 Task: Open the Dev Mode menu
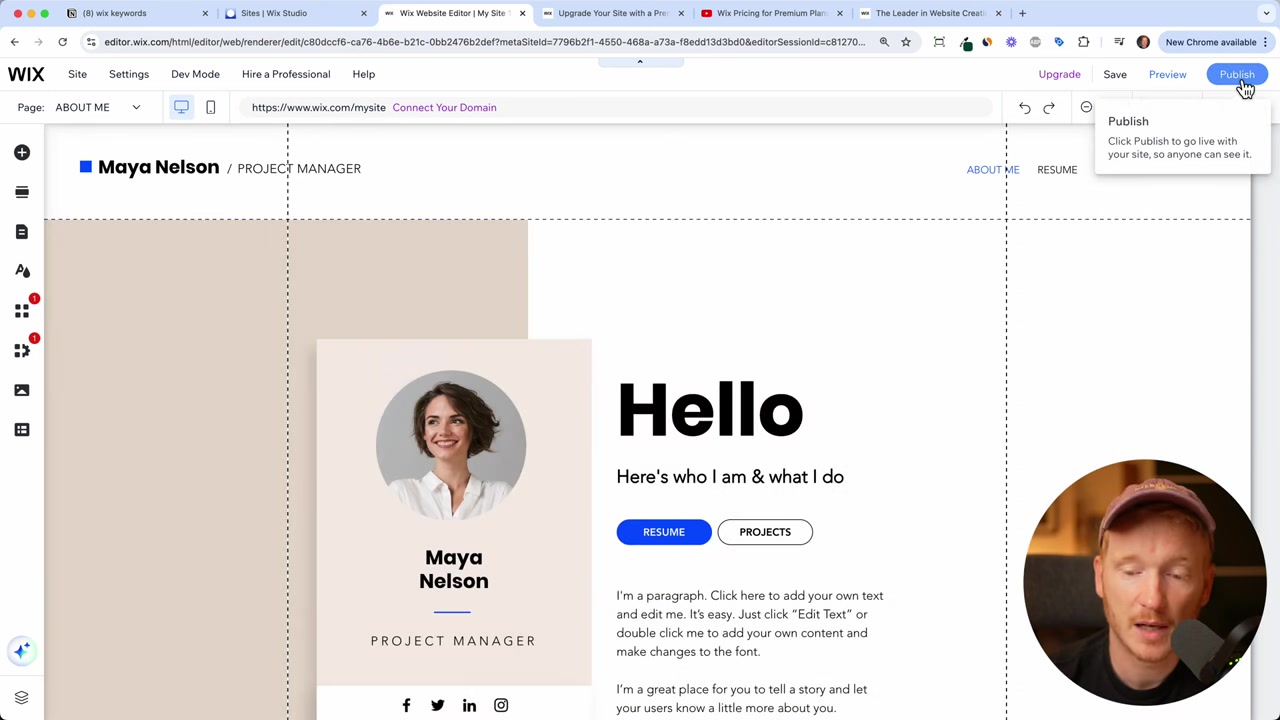[195, 74]
